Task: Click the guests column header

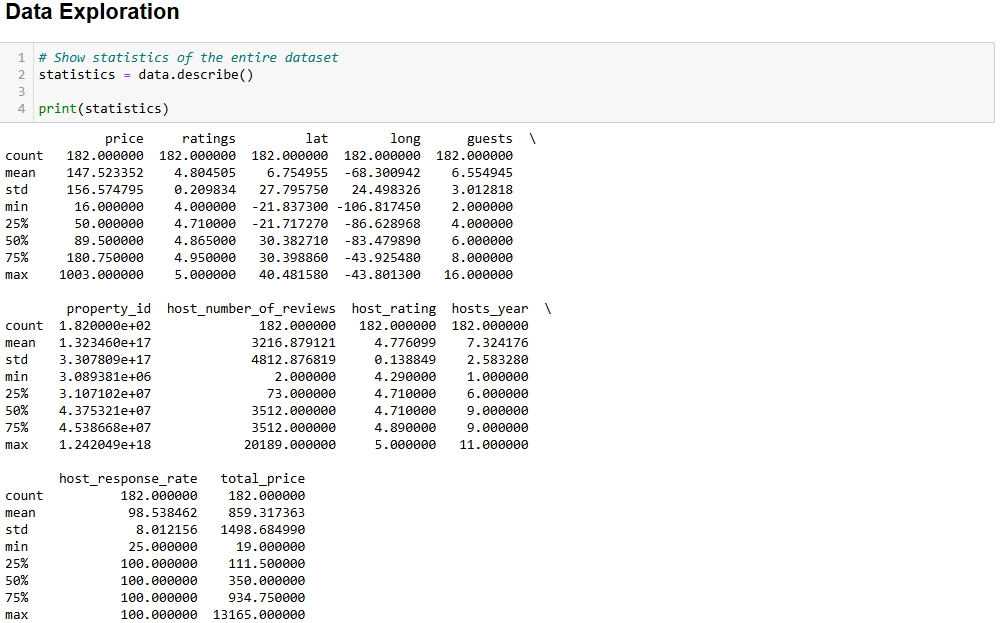Action: [489, 139]
